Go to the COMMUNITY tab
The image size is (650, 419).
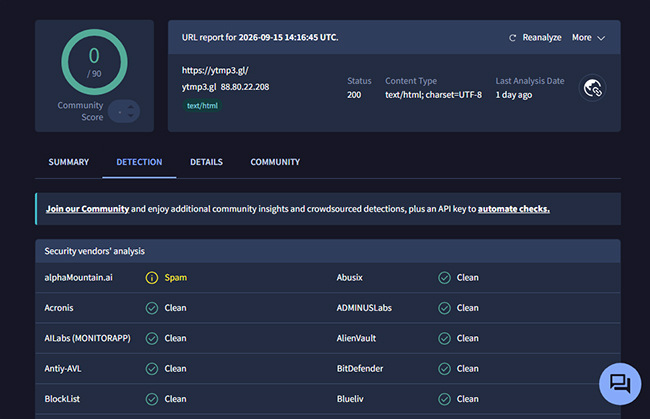275,162
